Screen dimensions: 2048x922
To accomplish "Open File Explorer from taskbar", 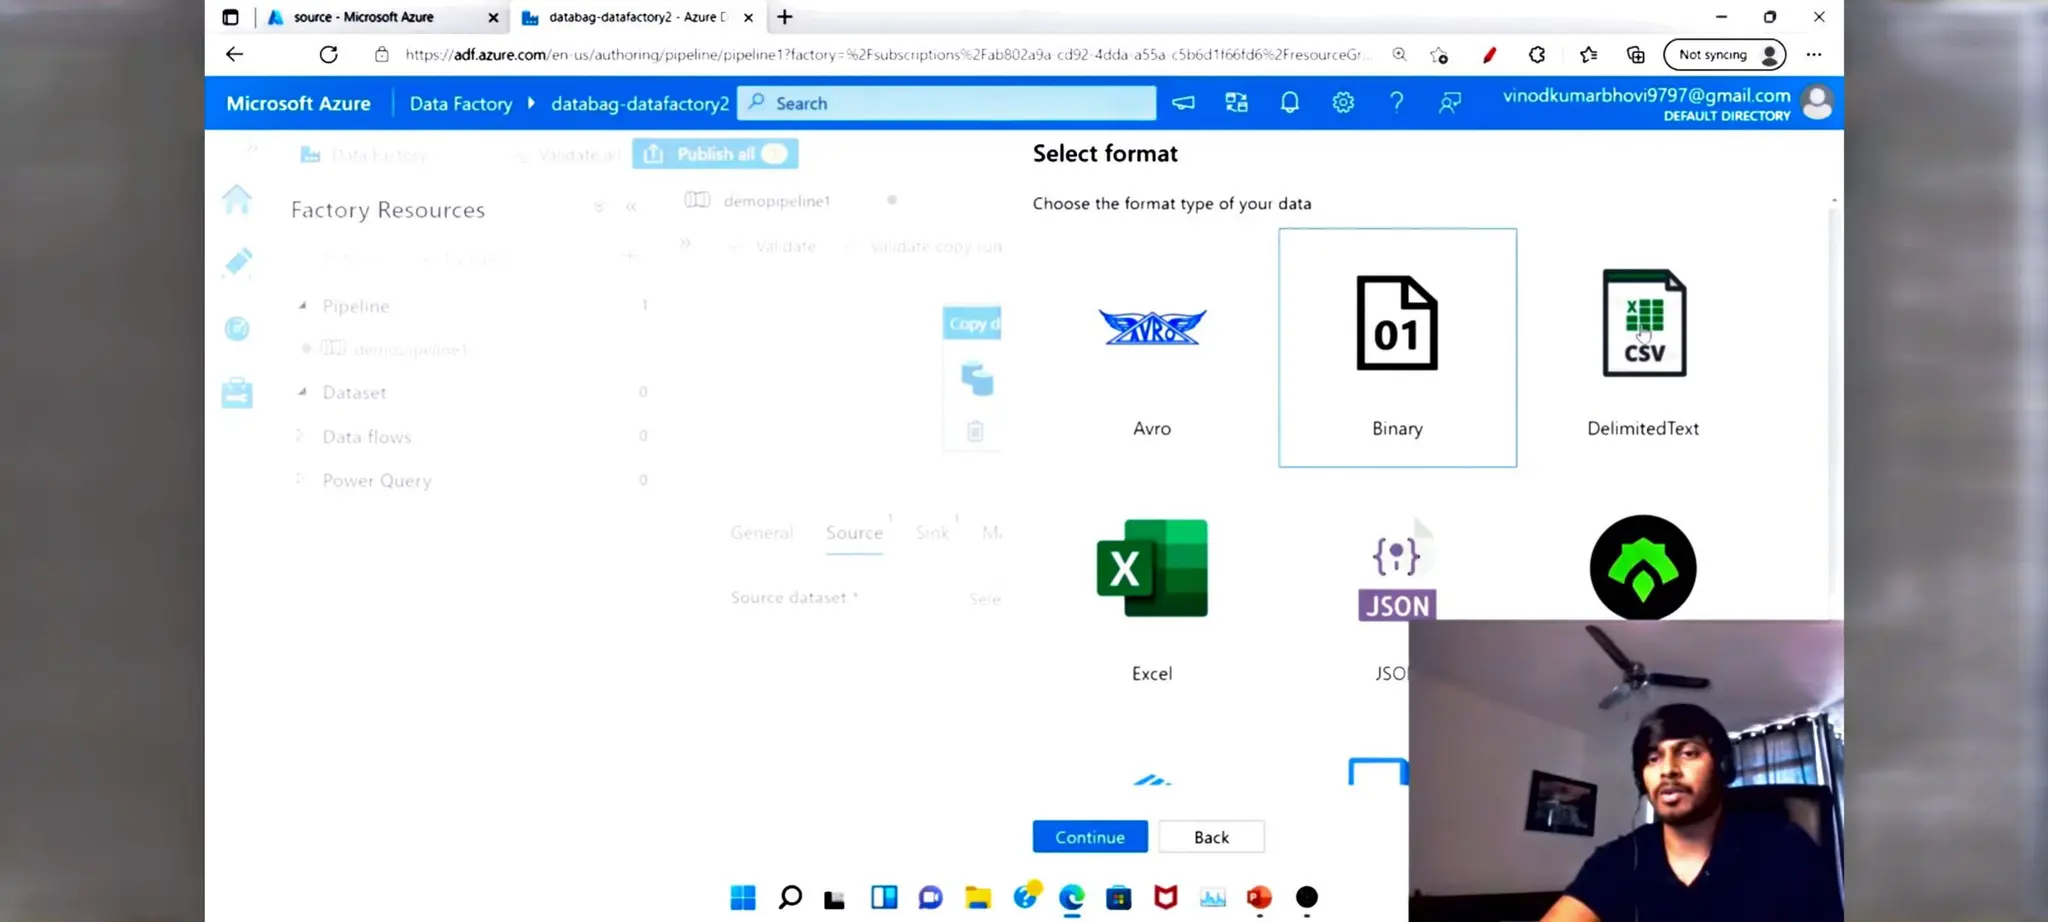I will pos(978,897).
